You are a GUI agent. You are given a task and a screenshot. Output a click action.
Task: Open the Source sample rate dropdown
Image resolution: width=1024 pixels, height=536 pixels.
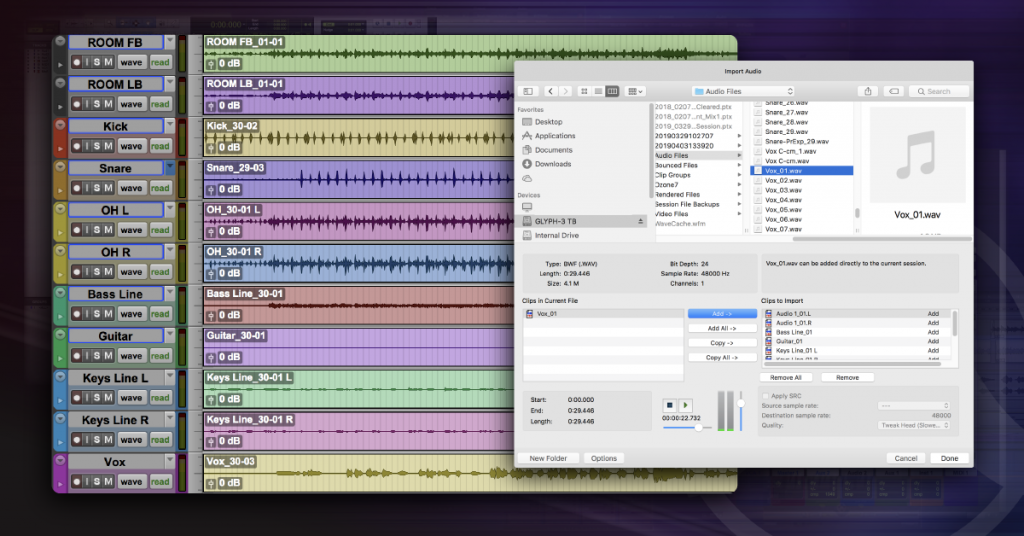coord(914,406)
